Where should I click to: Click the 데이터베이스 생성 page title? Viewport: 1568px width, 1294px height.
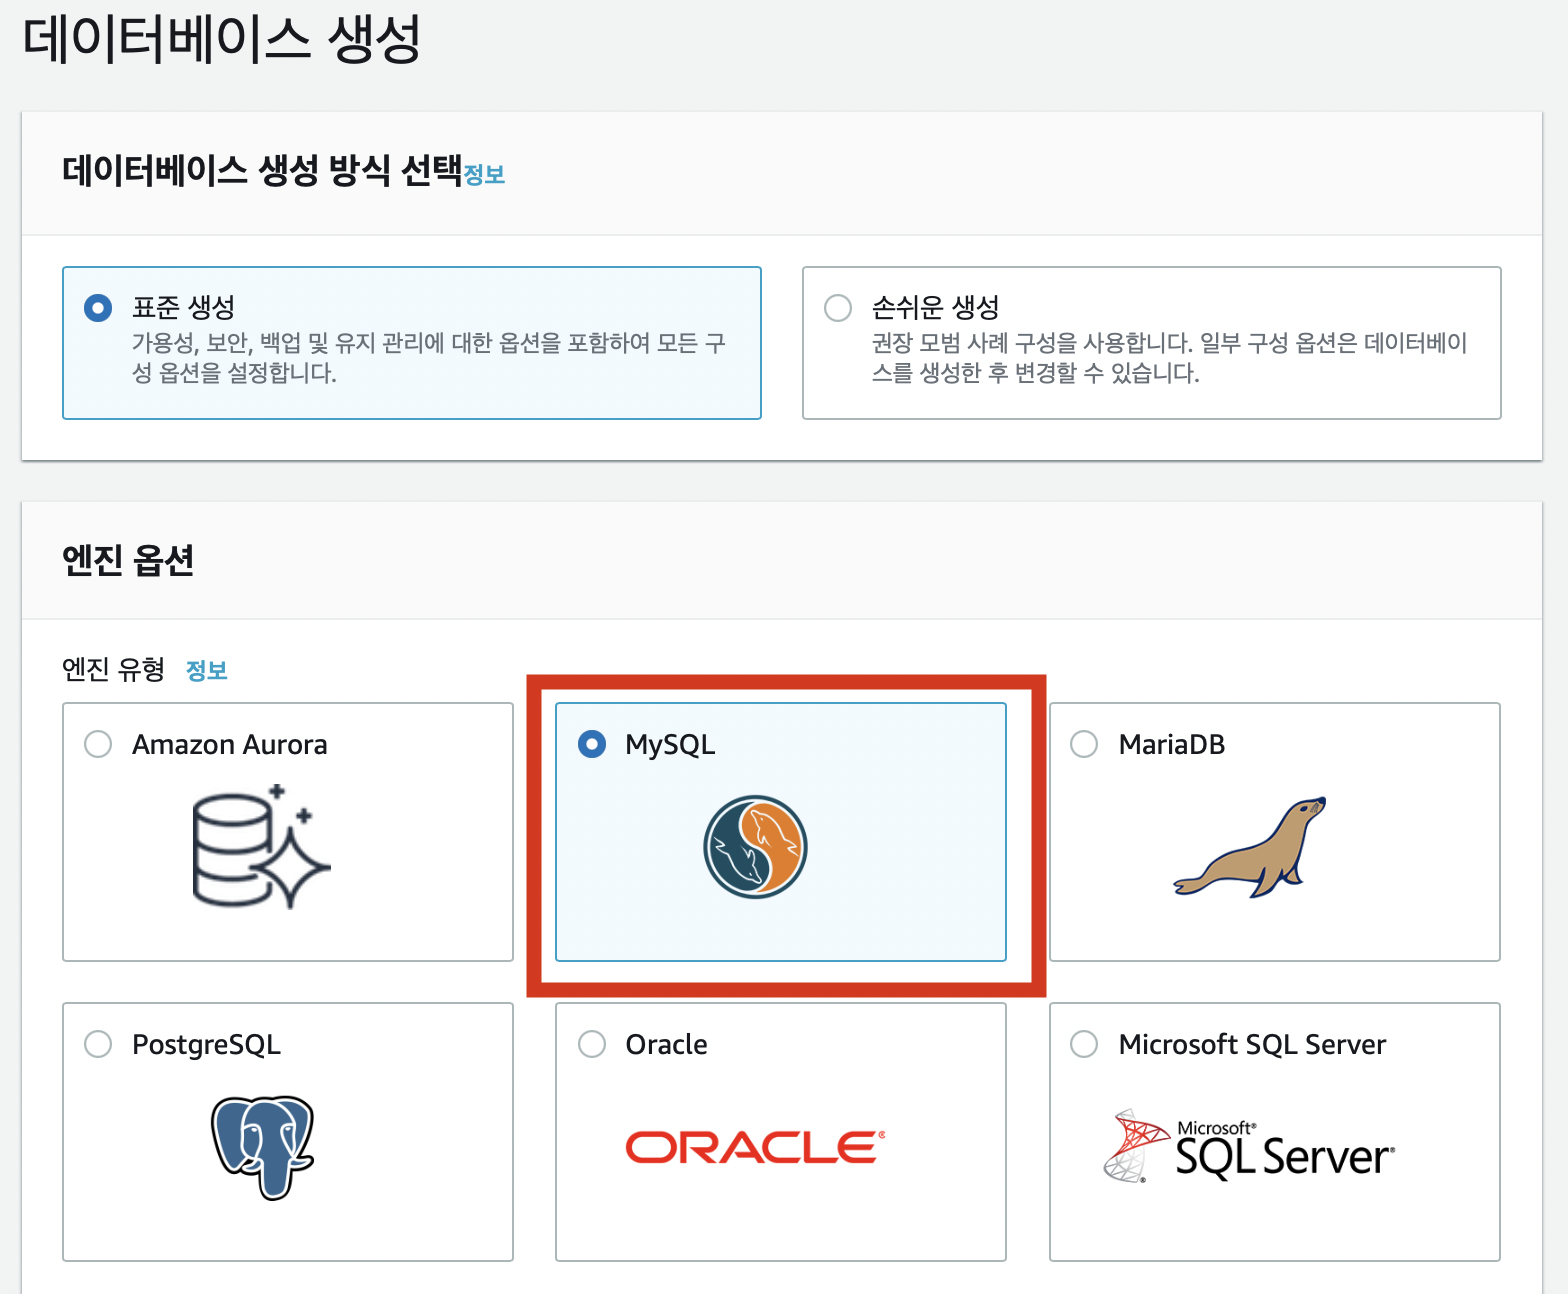222,40
